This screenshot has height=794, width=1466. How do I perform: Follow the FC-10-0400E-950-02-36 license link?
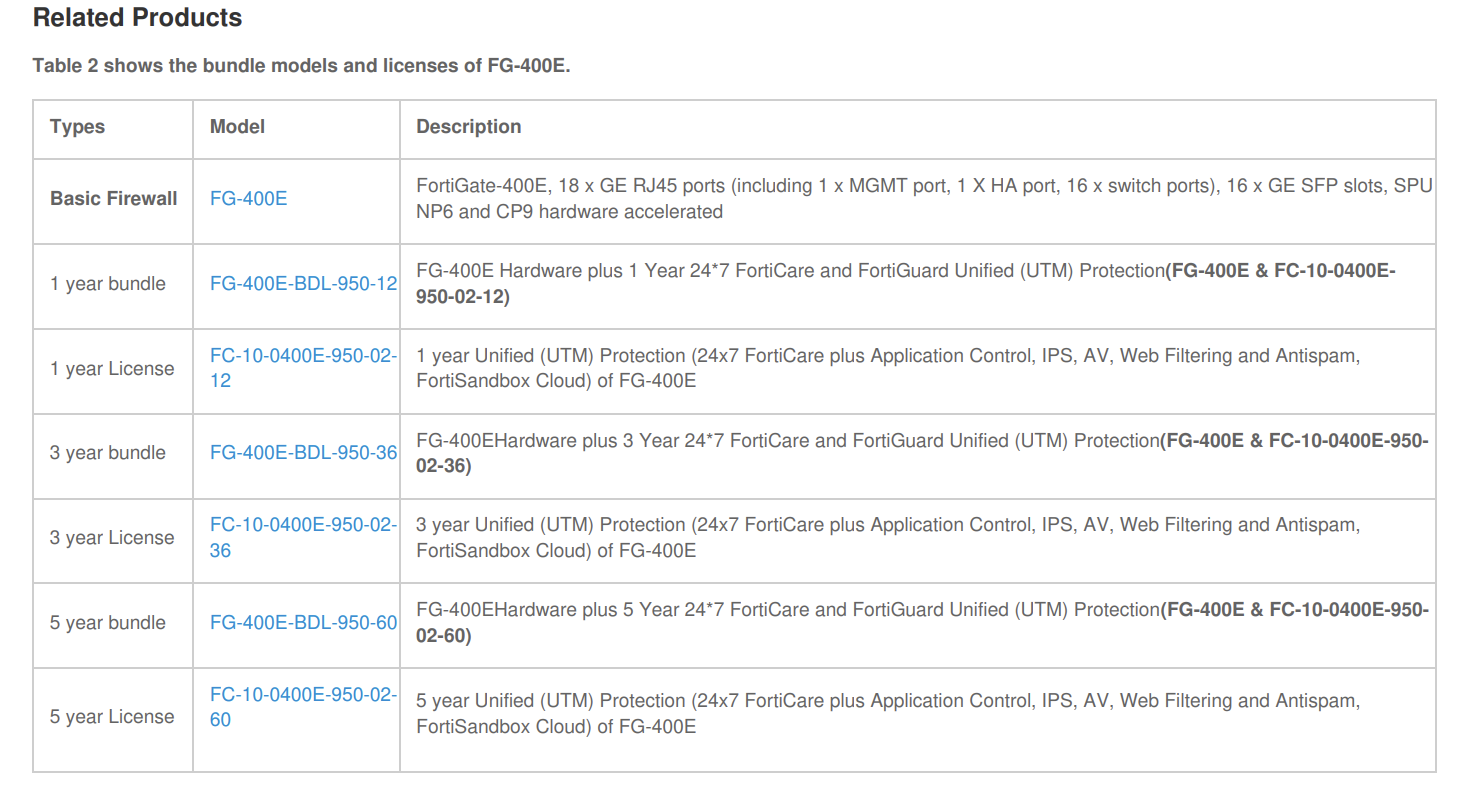(x=302, y=525)
